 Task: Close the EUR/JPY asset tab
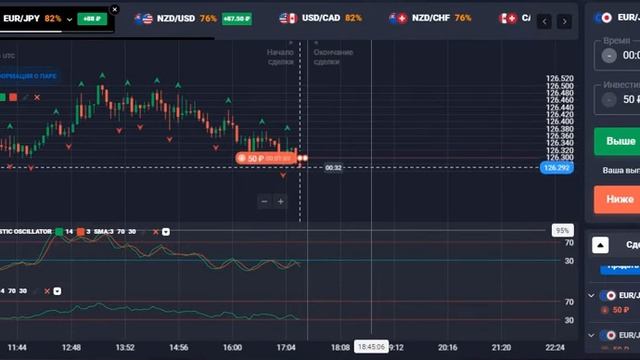(x=115, y=9)
